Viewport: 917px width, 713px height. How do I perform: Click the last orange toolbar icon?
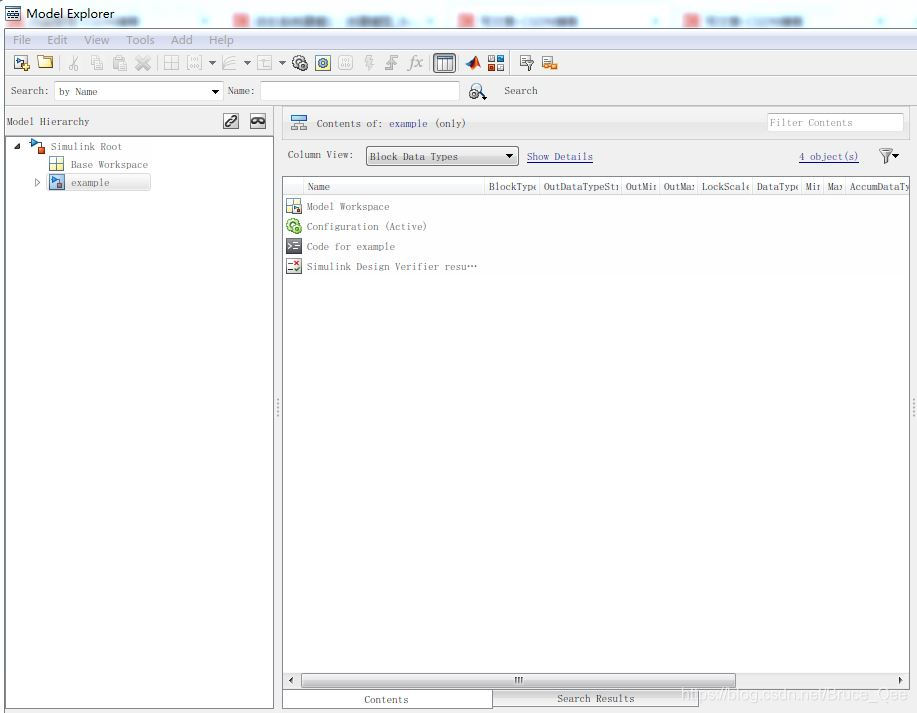point(550,63)
